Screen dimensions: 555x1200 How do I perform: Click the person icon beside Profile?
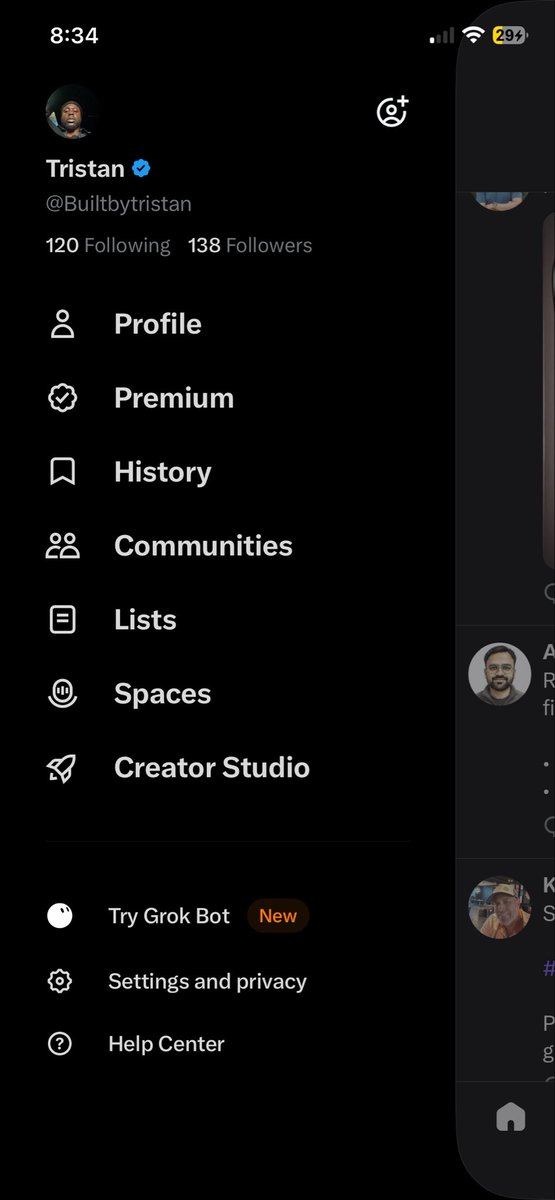[x=62, y=324]
